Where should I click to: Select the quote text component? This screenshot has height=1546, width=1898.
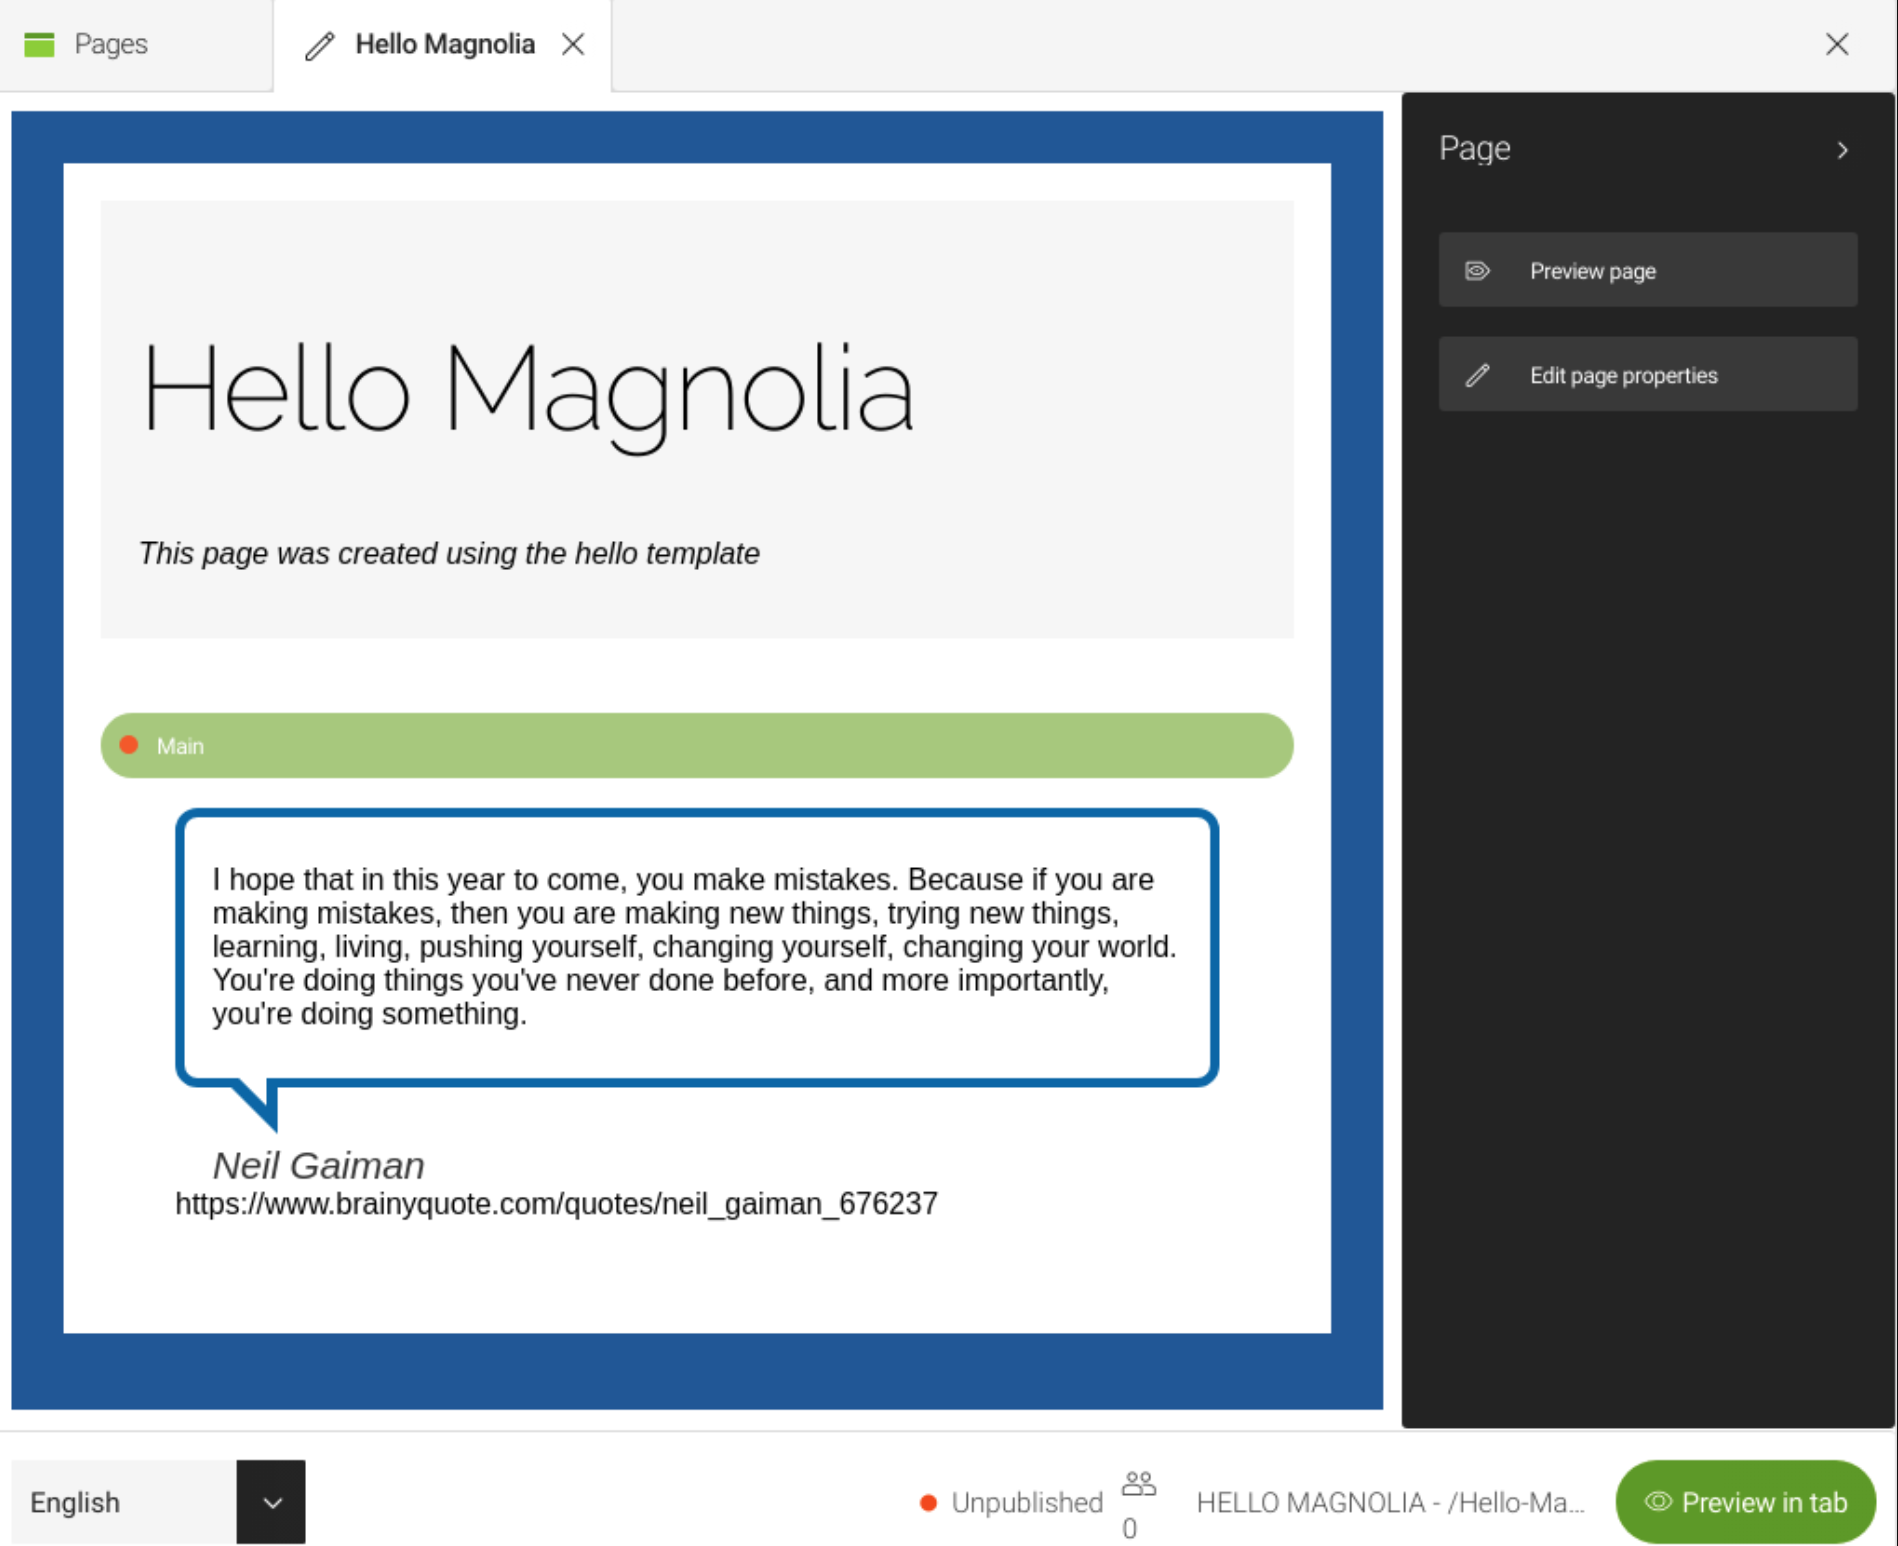click(x=696, y=946)
